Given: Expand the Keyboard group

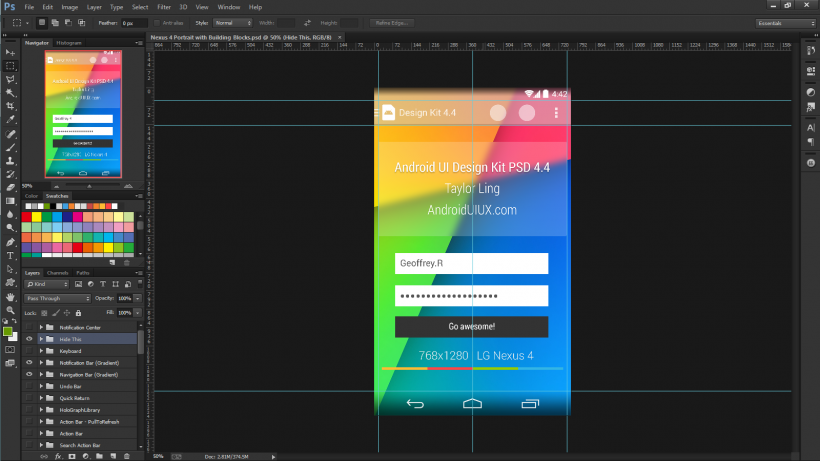Looking at the screenshot, I should point(41,351).
